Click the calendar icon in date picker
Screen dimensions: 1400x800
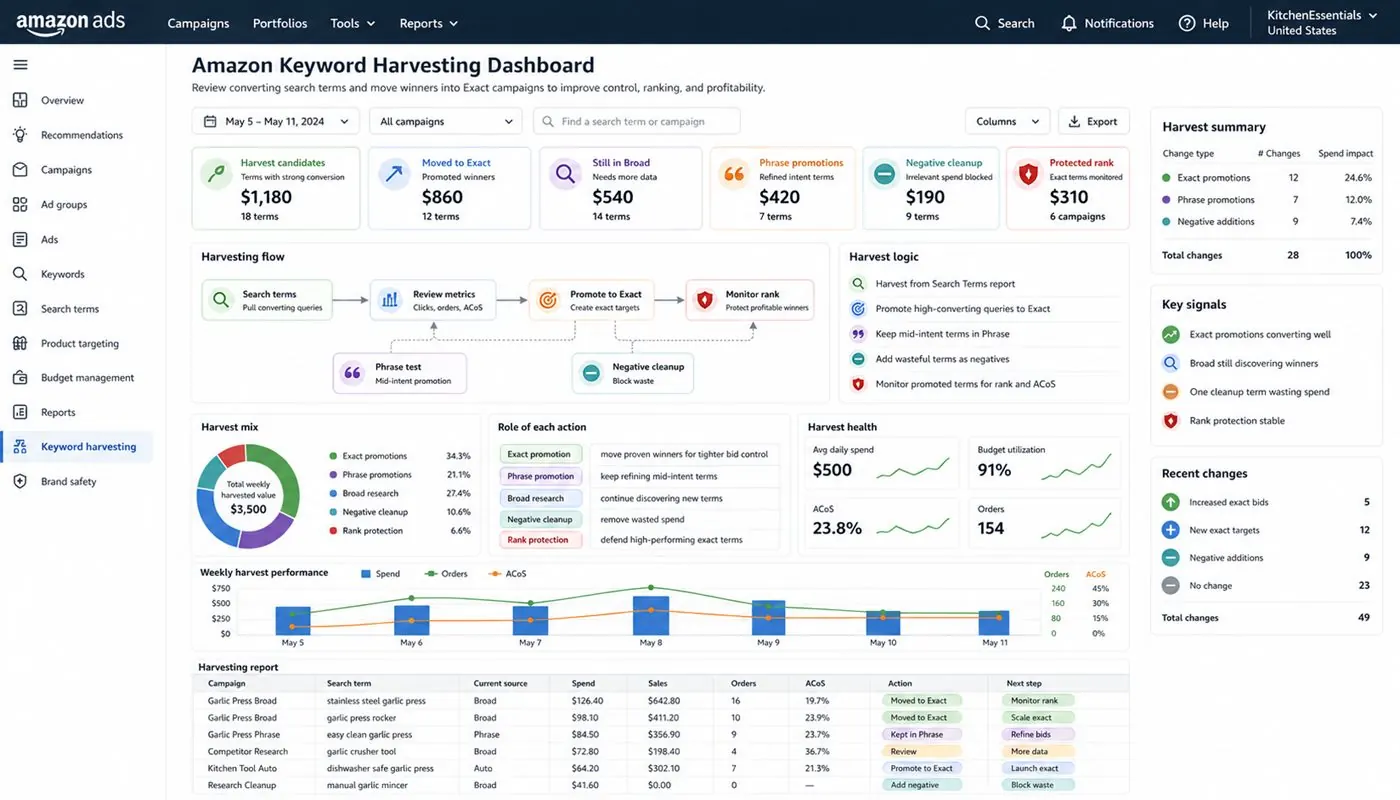(x=210, y=121)
